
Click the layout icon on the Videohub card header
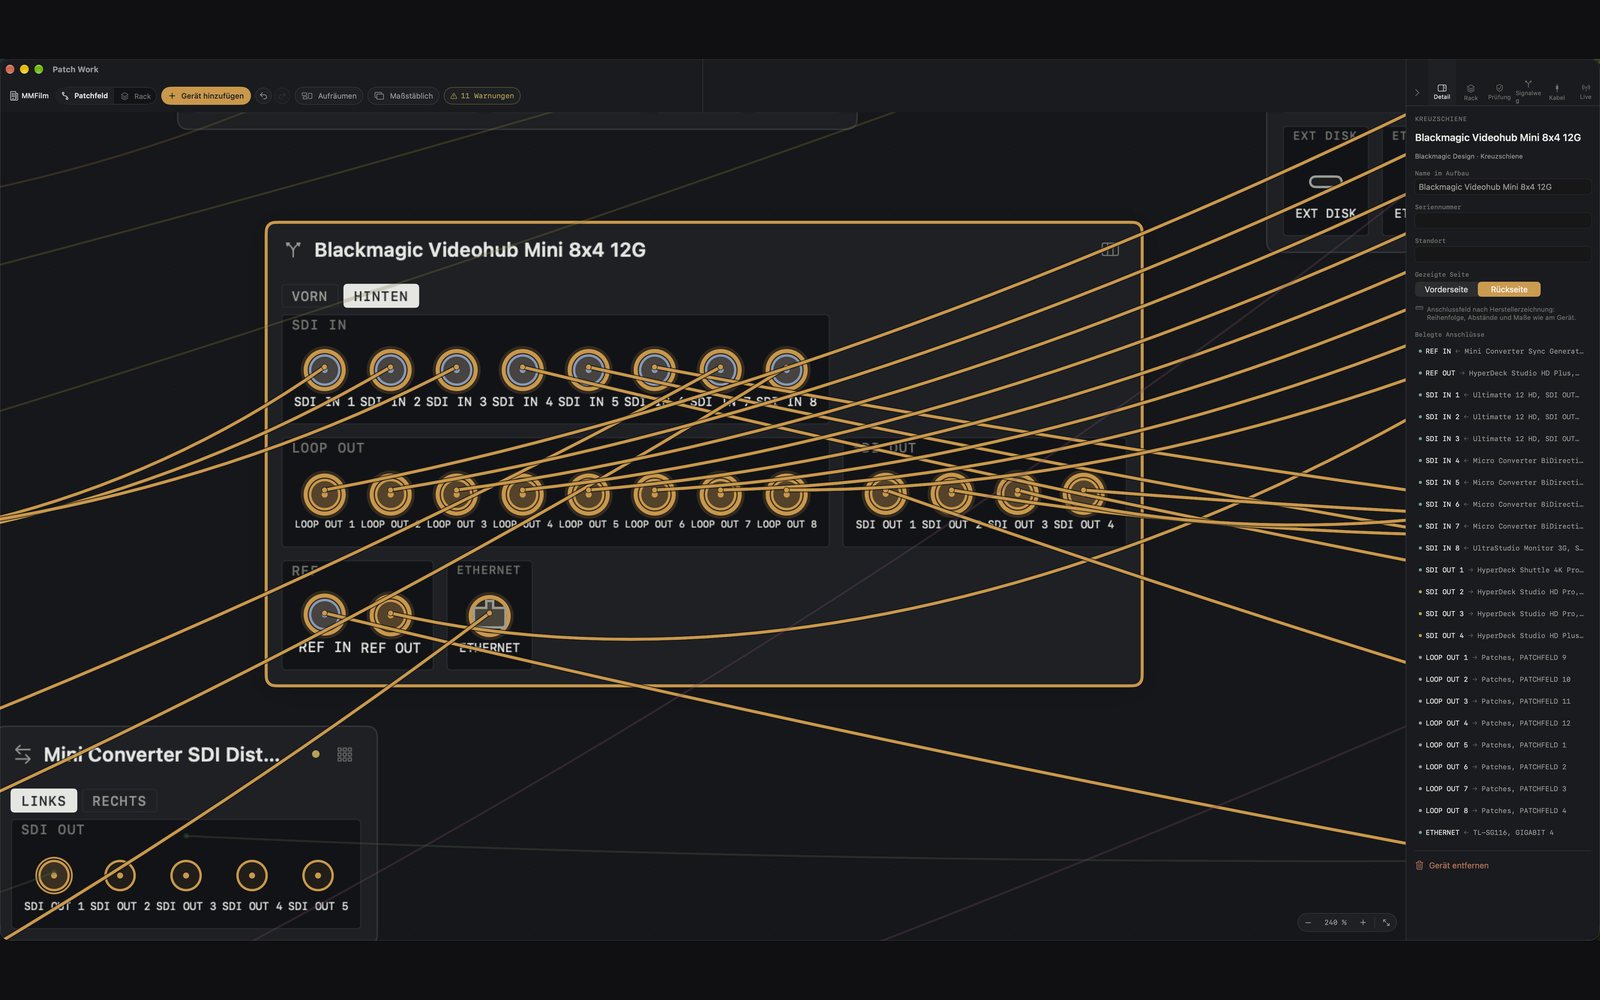pyautogui.click(x=1110, y=249)
